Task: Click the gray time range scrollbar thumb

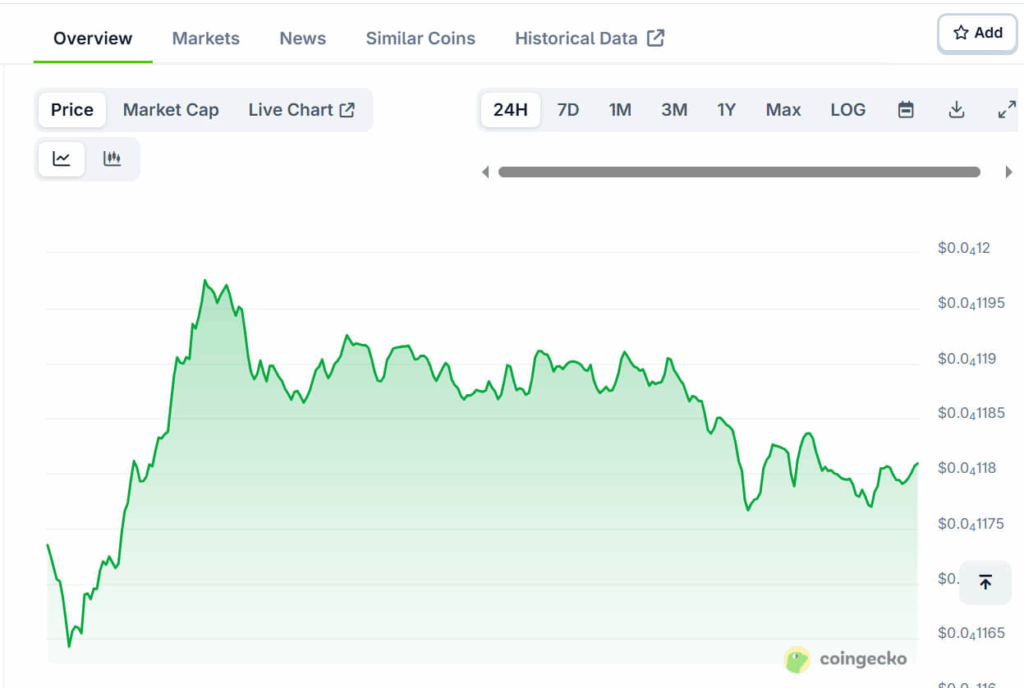Action: click(x=739, y=172)
